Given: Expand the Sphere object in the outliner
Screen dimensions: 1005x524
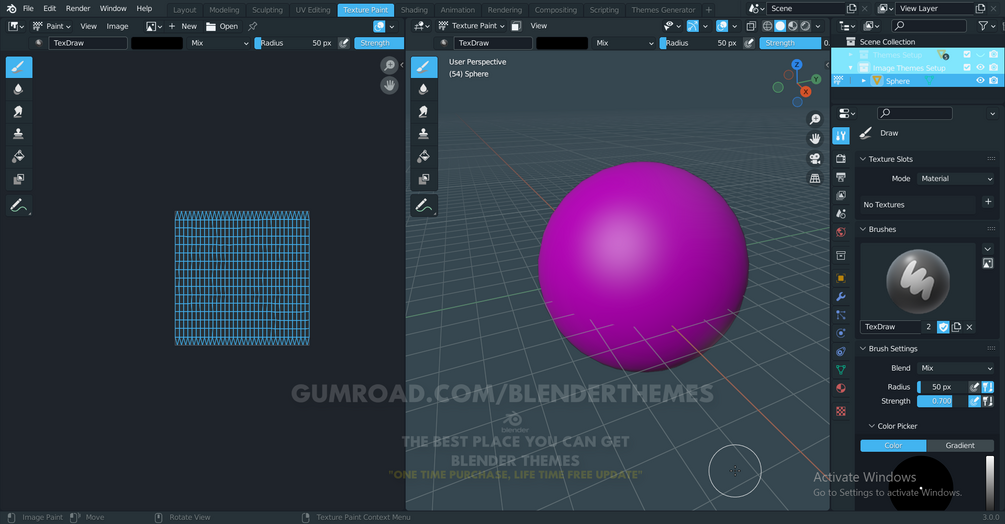Looking at the screenshot, I should [863, 81].
